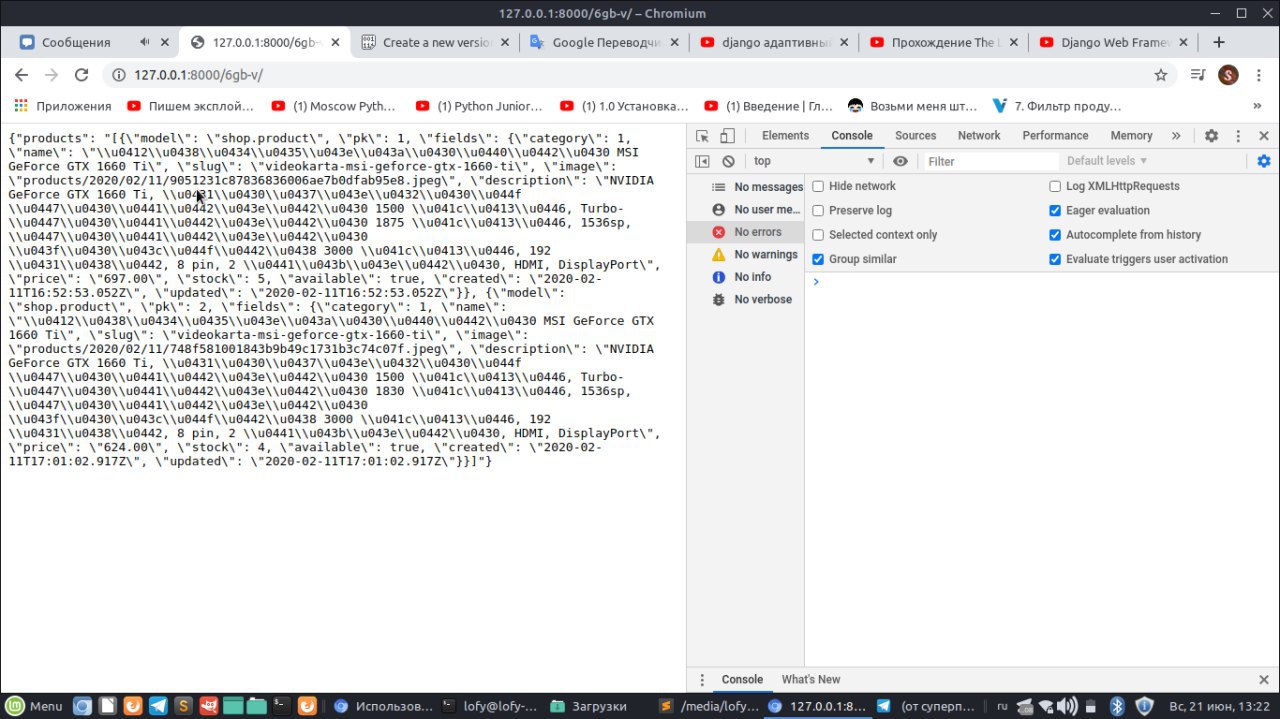The height and width of the screenshot is (719, 1280).
Task: Select the No verbose filter row
Action: tap(746, 300)
